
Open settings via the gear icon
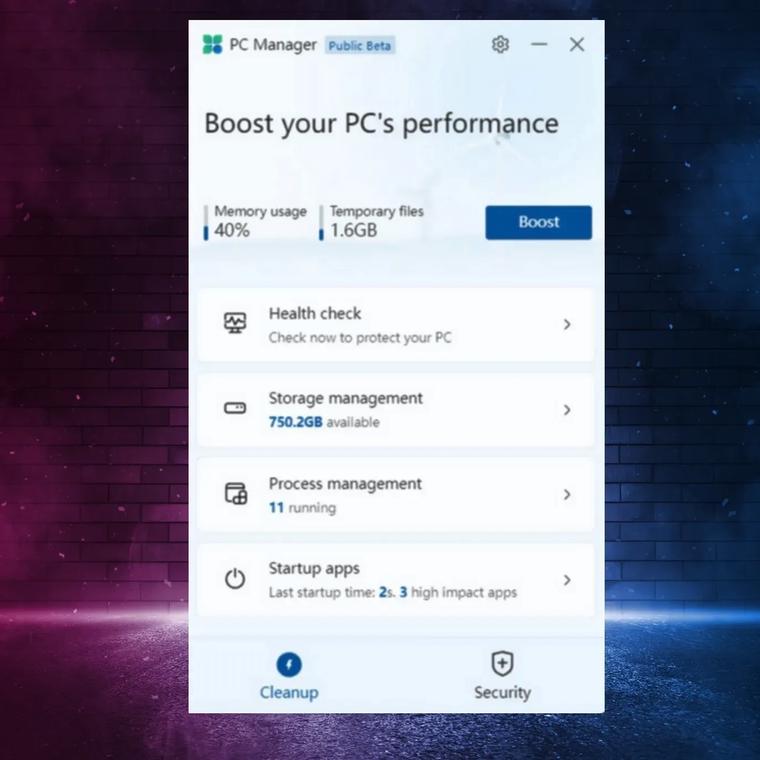point(500,45)
